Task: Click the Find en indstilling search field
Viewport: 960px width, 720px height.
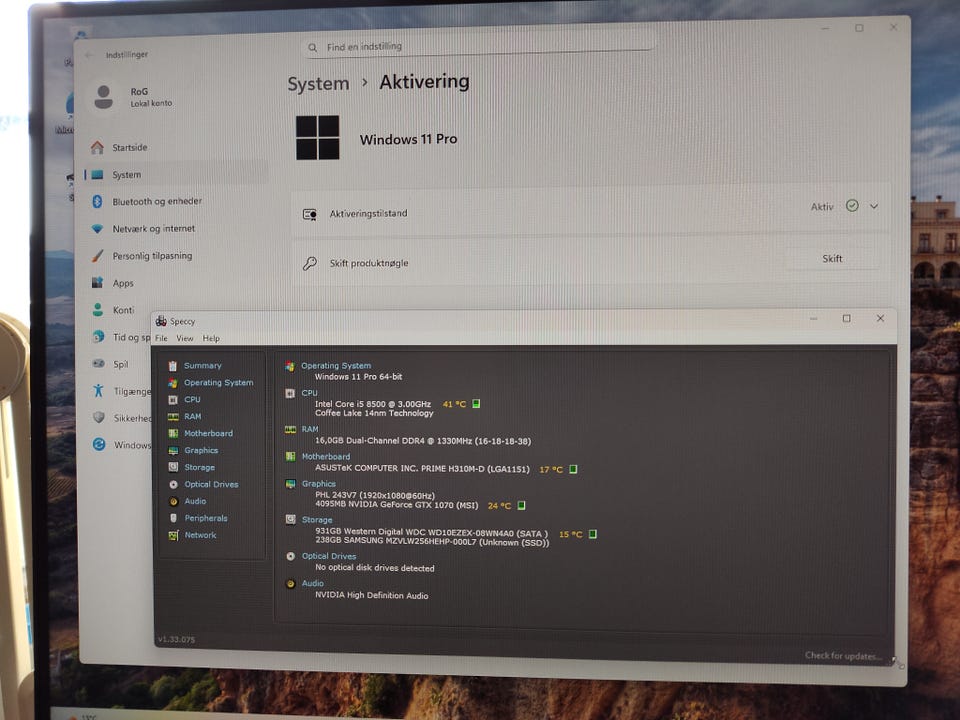Action: pyautogui.click(x=479, y=46)
